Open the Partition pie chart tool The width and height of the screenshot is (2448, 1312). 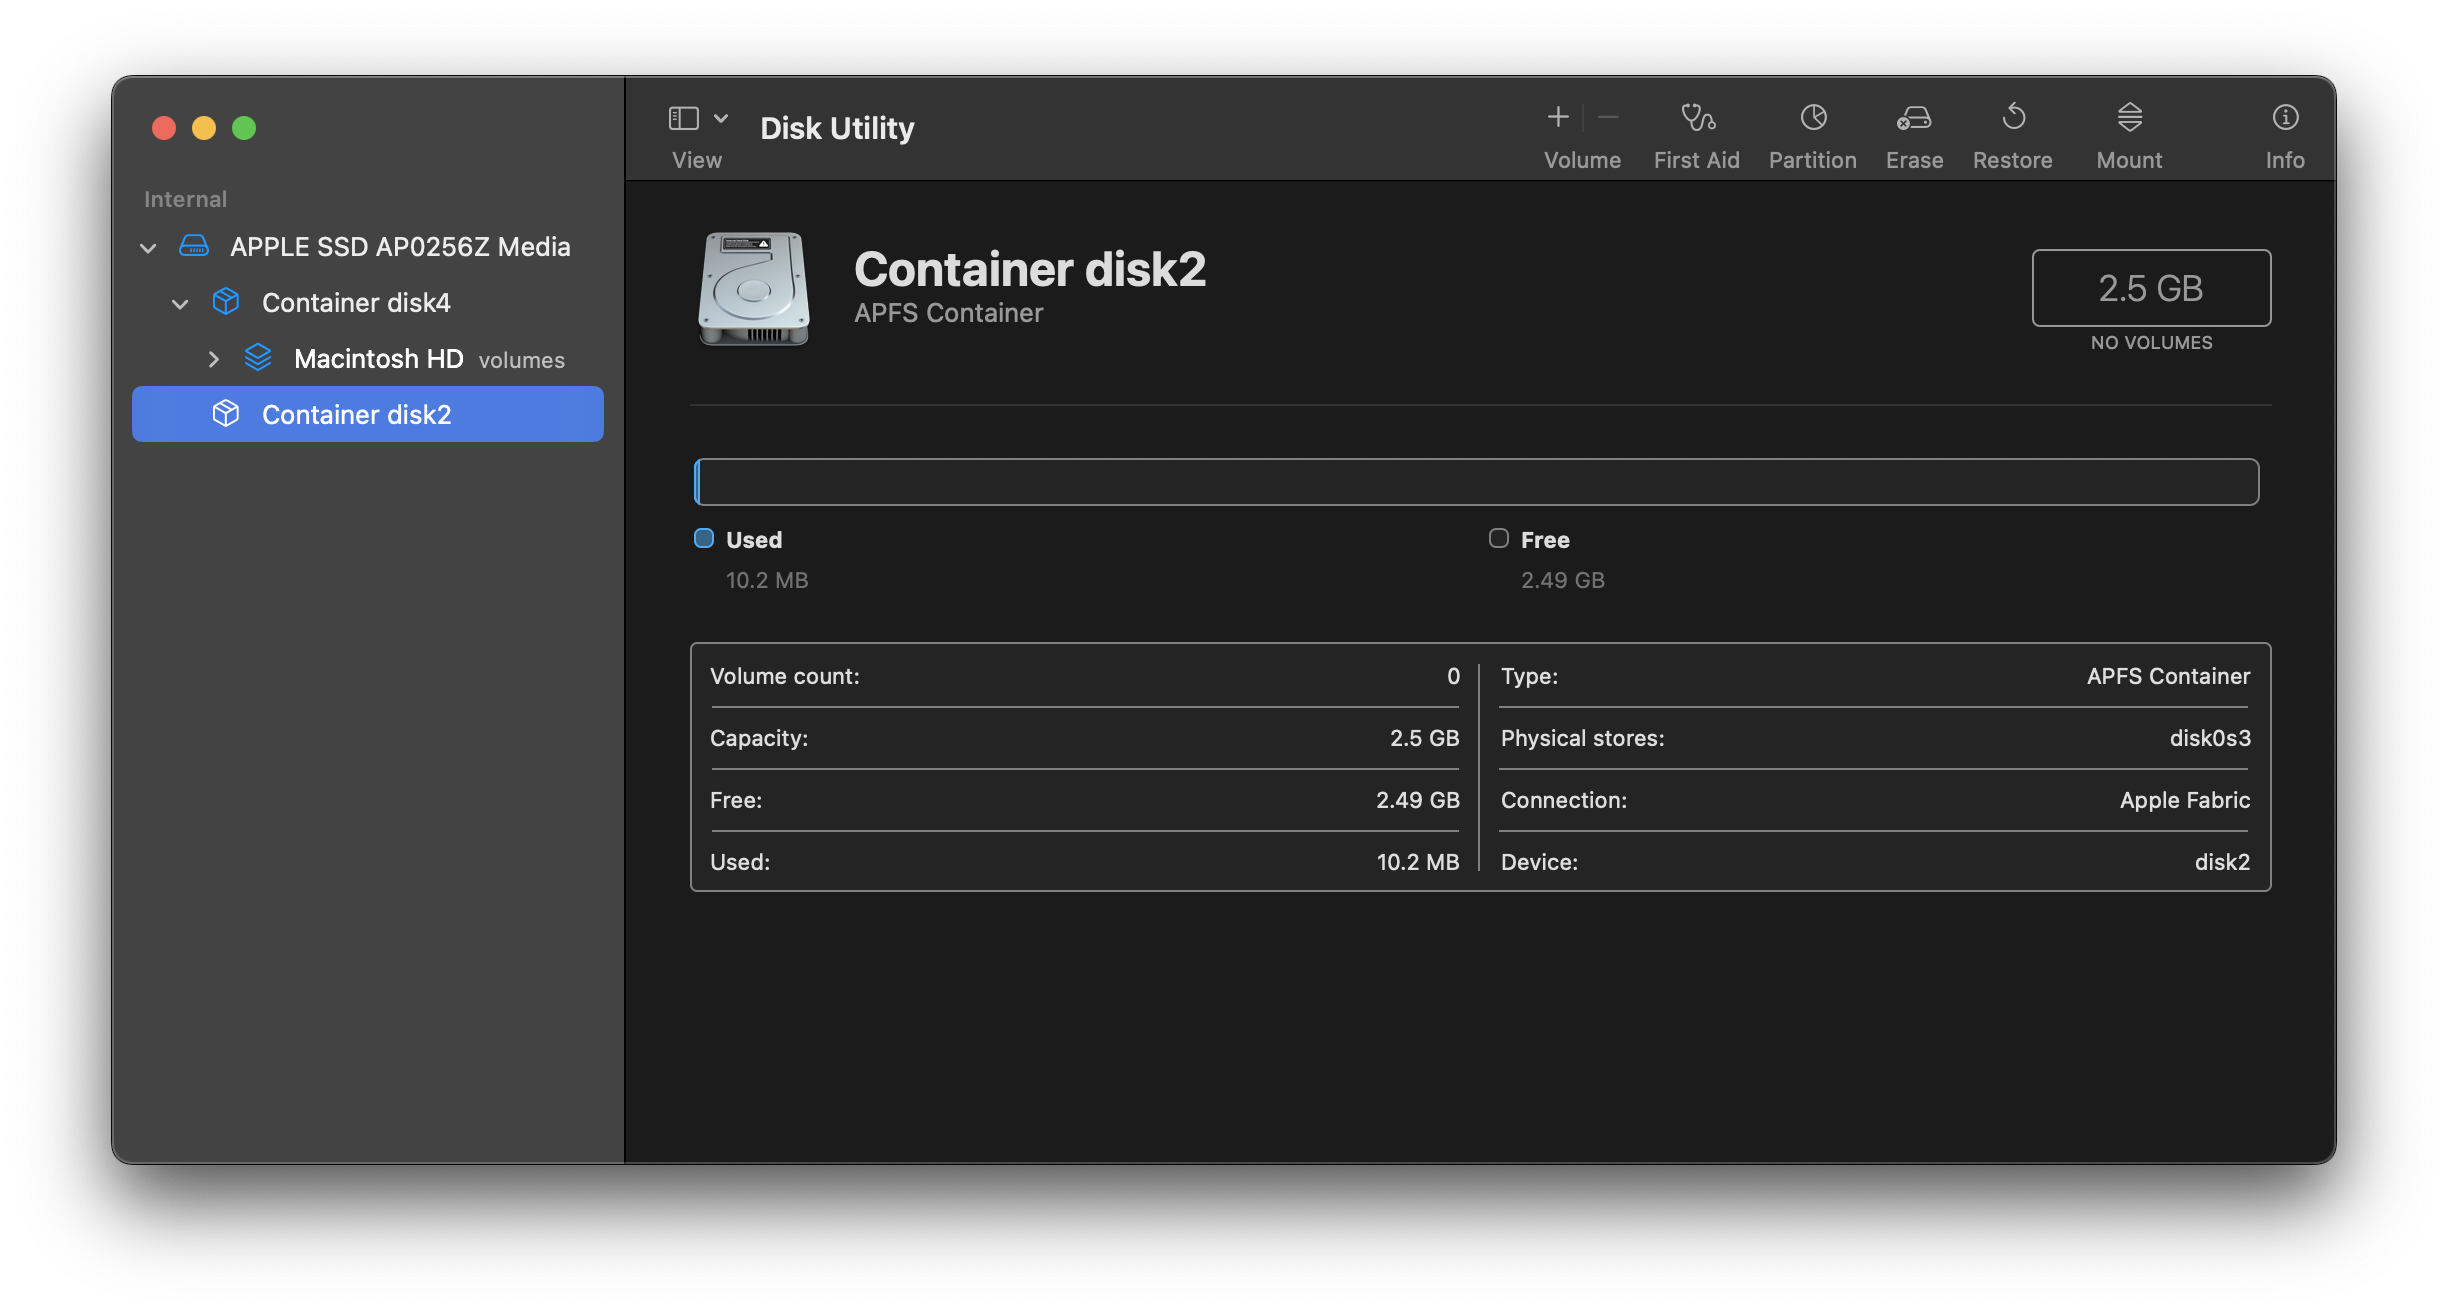point(1813,118)
